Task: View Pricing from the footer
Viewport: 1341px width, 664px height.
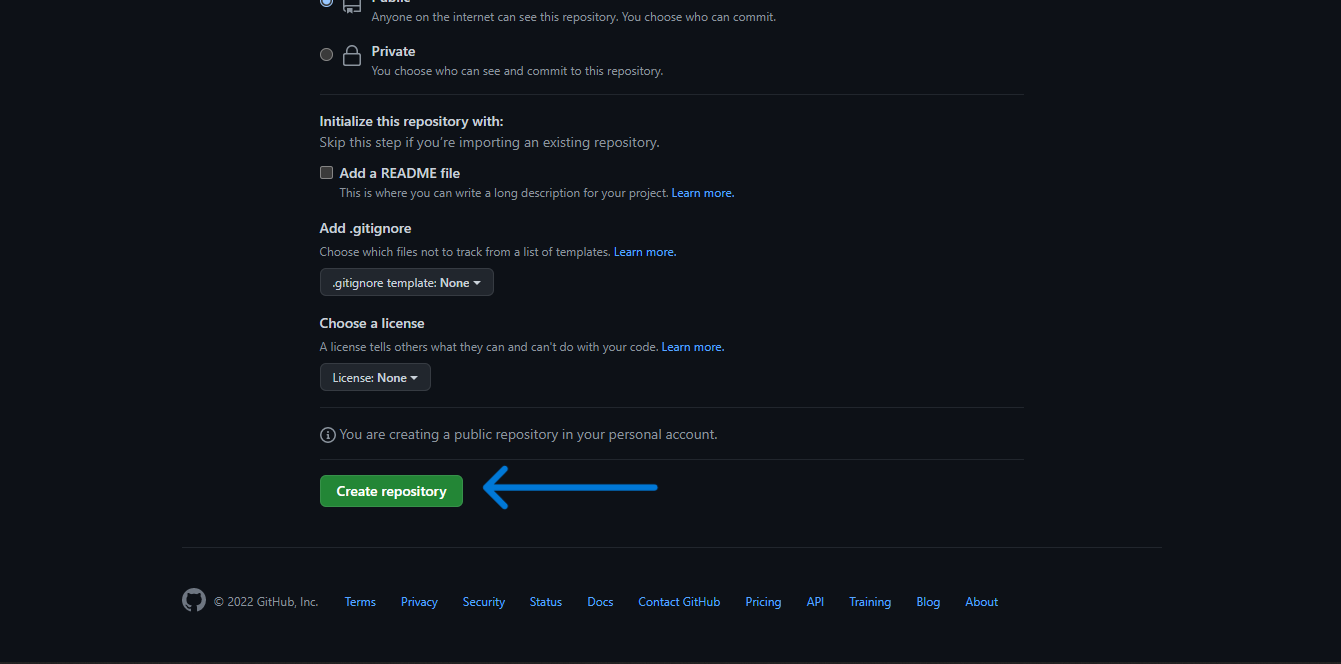Action: pyautogui.click(x=763, y=601)
